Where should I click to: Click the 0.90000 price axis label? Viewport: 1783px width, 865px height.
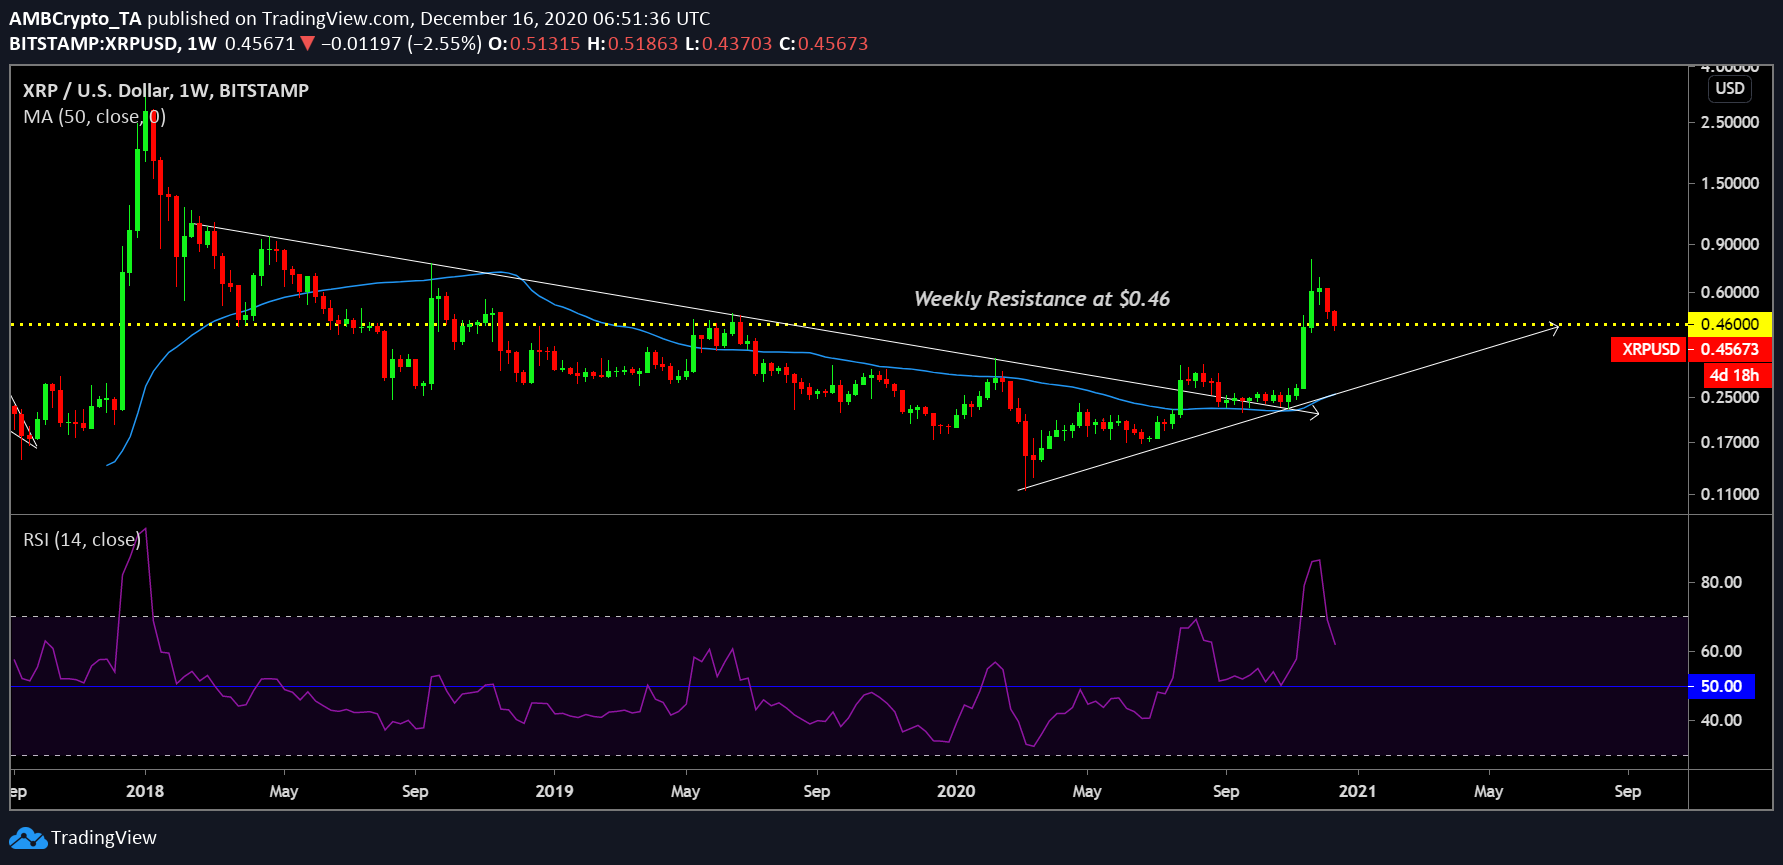click(1730, 244)
